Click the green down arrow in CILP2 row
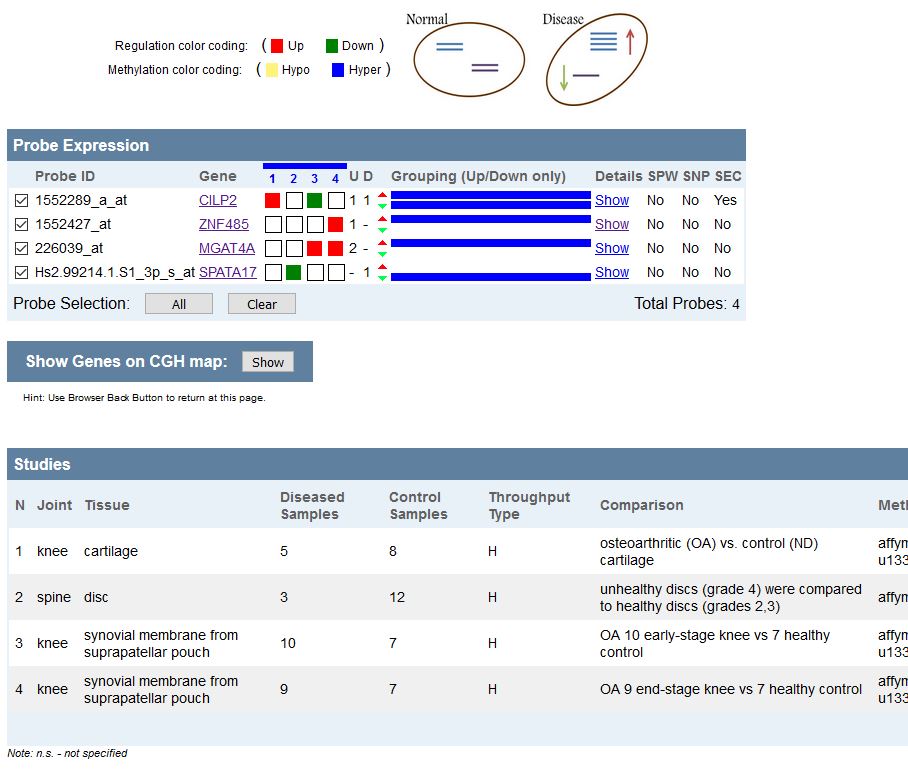908x773 pixels. 382,206
